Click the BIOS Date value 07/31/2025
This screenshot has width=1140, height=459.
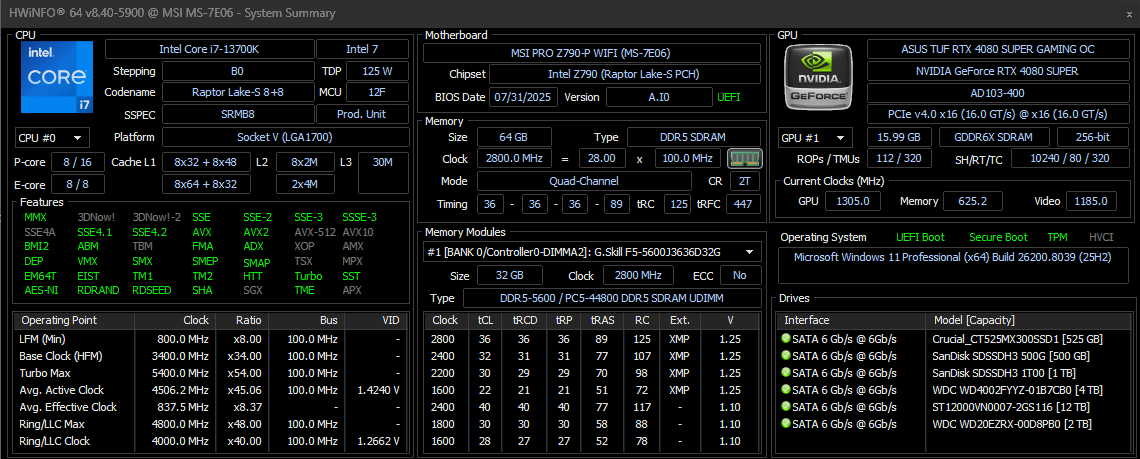click(524, 97)
